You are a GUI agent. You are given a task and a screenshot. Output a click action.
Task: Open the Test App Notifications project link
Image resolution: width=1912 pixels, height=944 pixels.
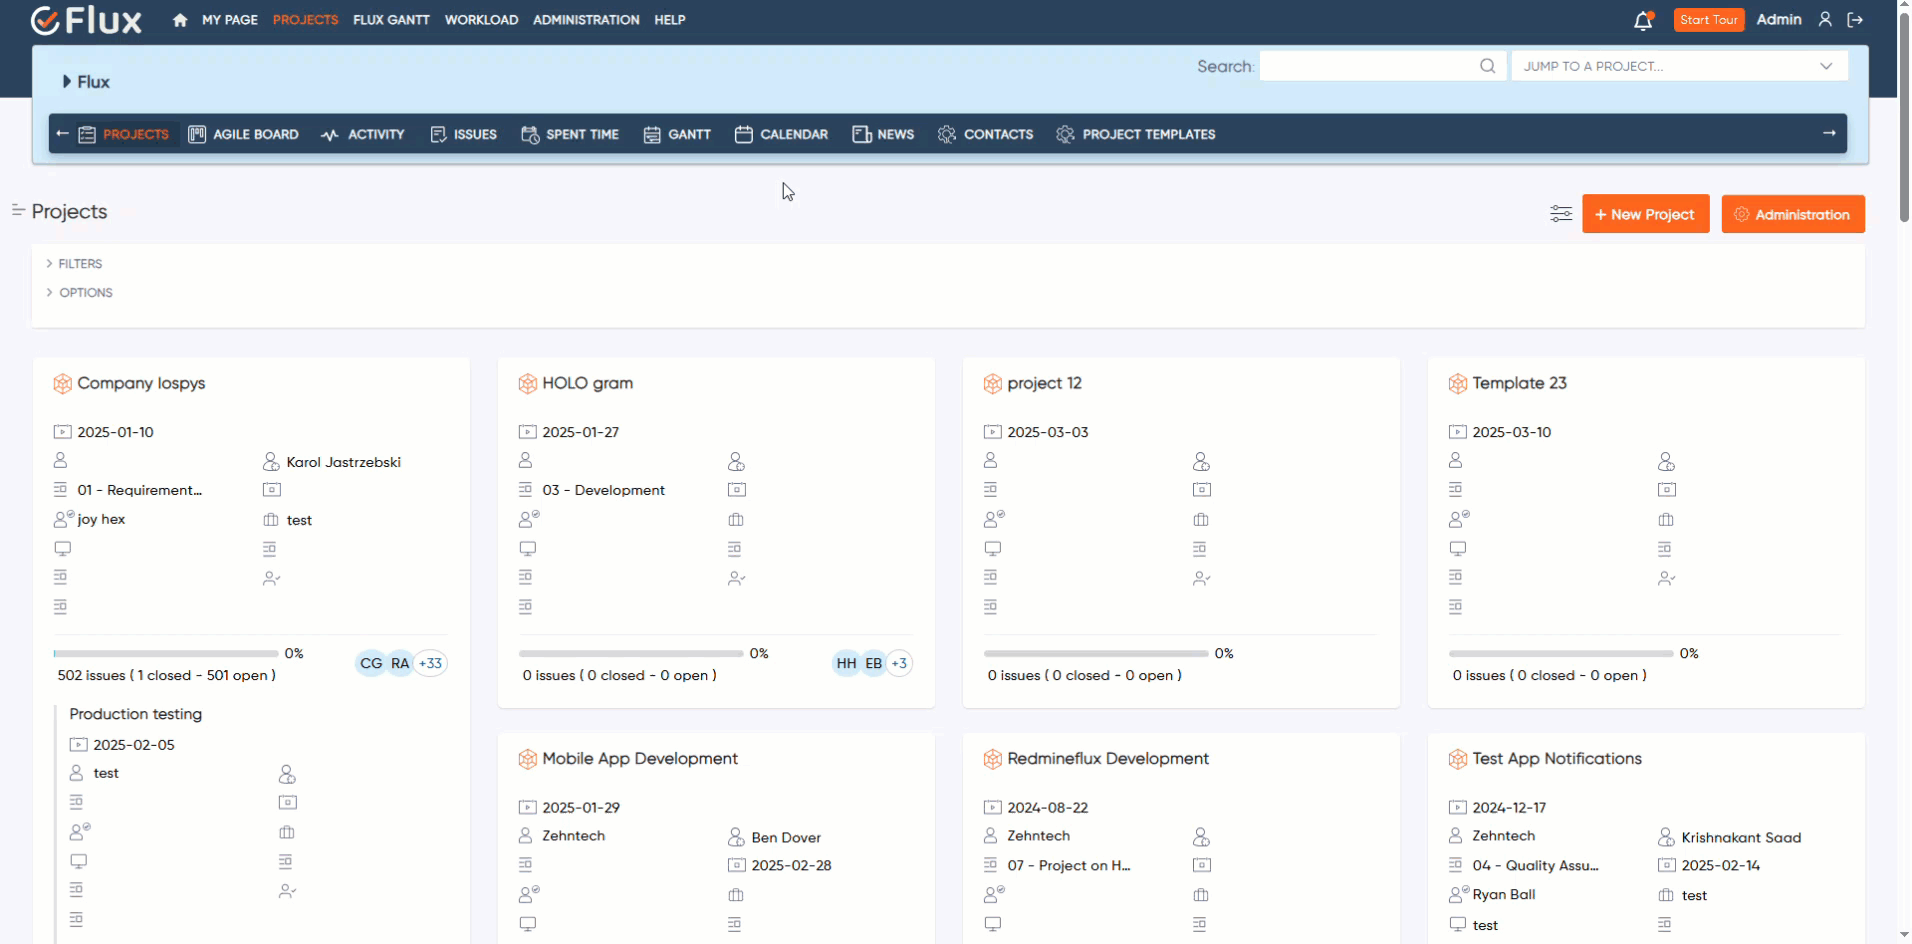pos(1557,759)
